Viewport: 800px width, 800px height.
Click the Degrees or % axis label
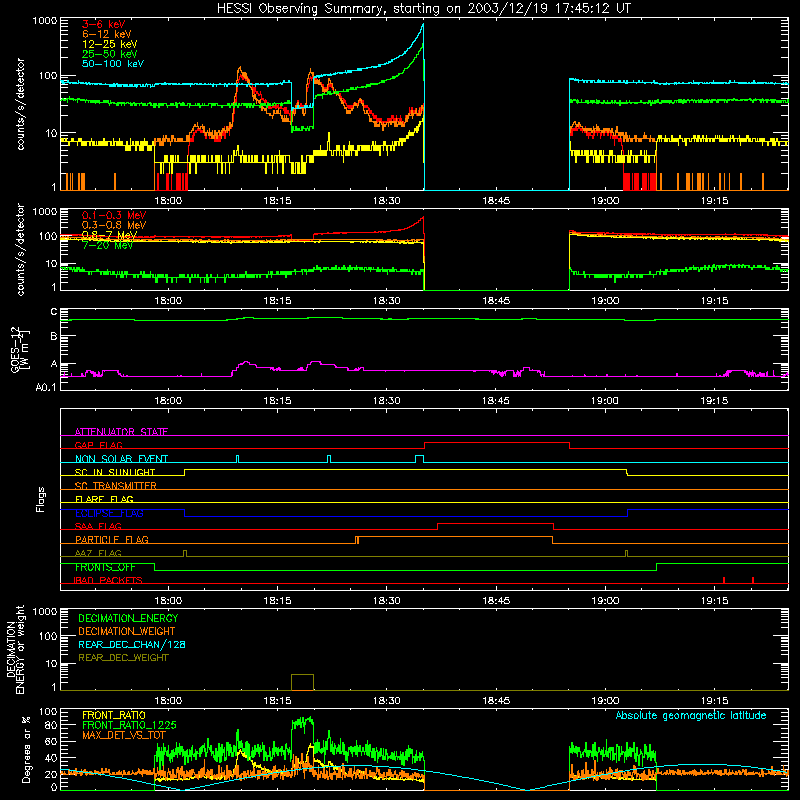pos(26,749)
